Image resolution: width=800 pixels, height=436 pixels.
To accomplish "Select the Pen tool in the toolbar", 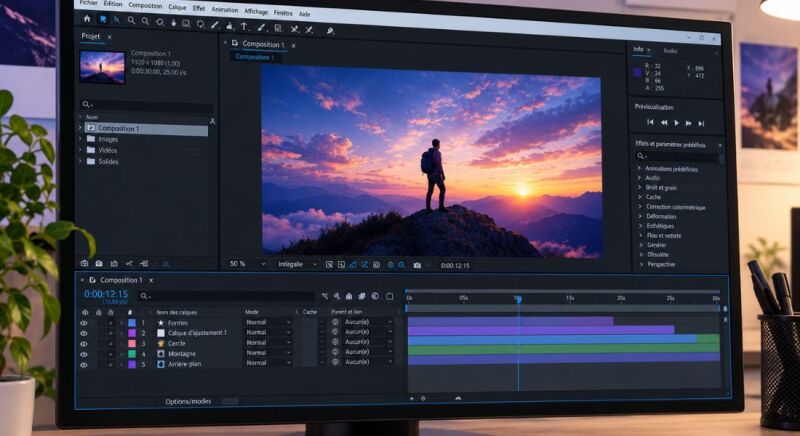I will [215, 24].
